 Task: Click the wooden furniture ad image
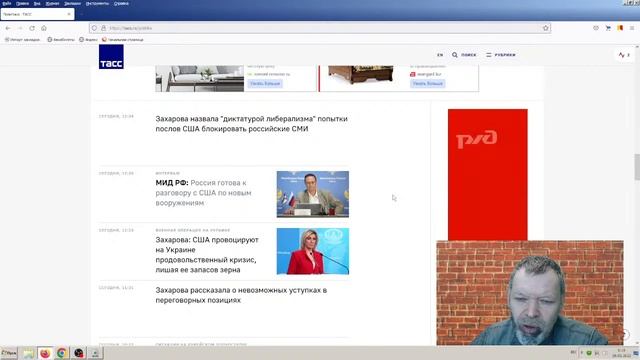tap(361, 75)
